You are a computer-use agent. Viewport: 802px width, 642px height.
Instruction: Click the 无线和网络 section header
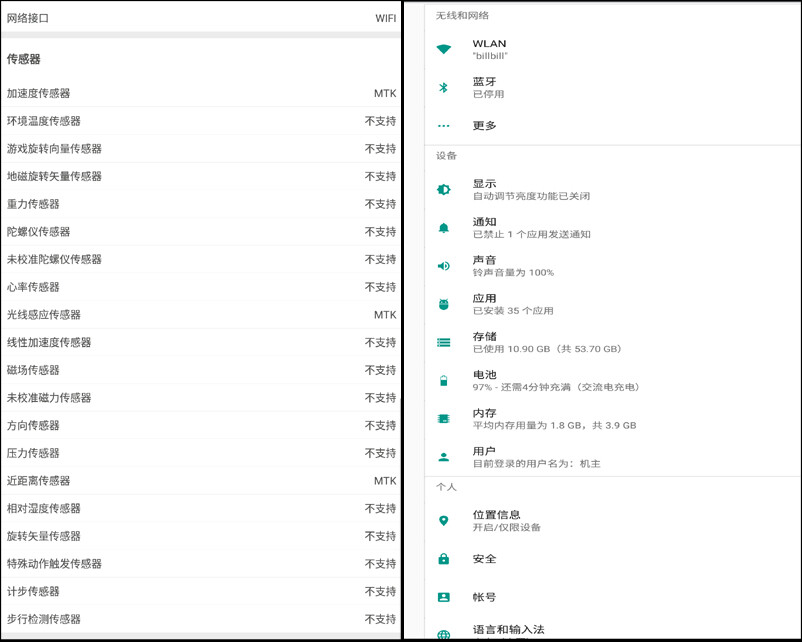tap(462, 15)
